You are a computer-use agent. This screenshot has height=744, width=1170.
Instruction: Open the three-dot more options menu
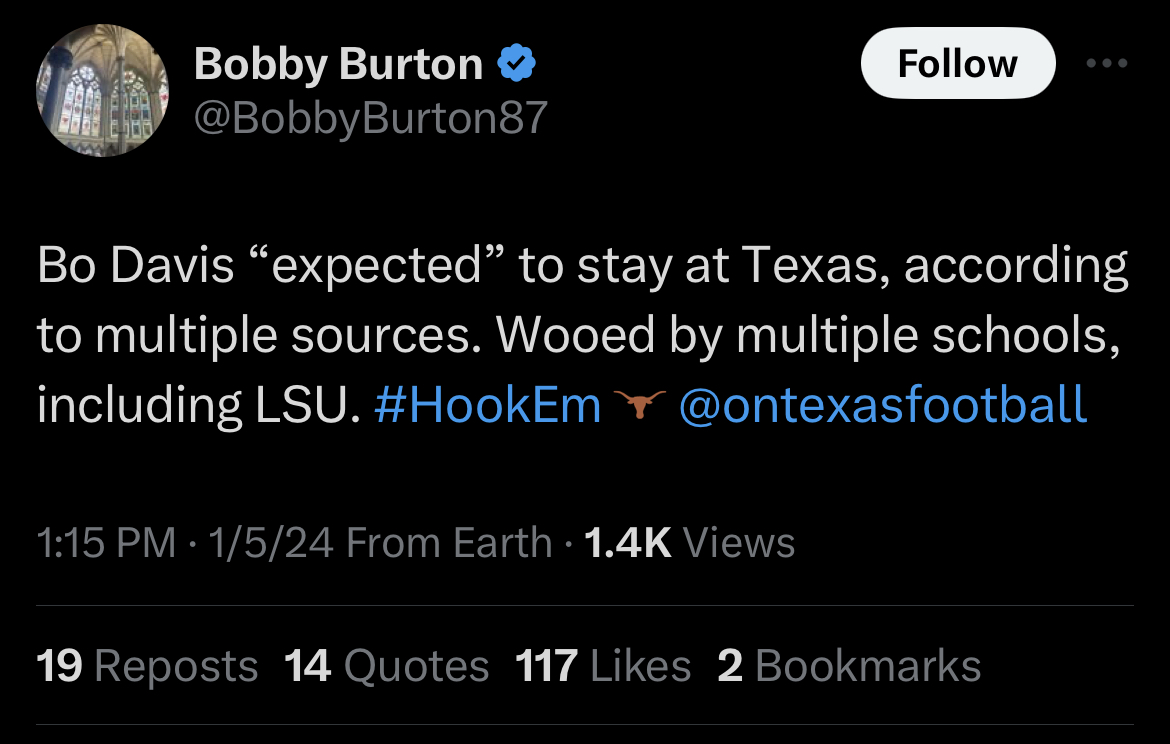(x=1107, y=64)
